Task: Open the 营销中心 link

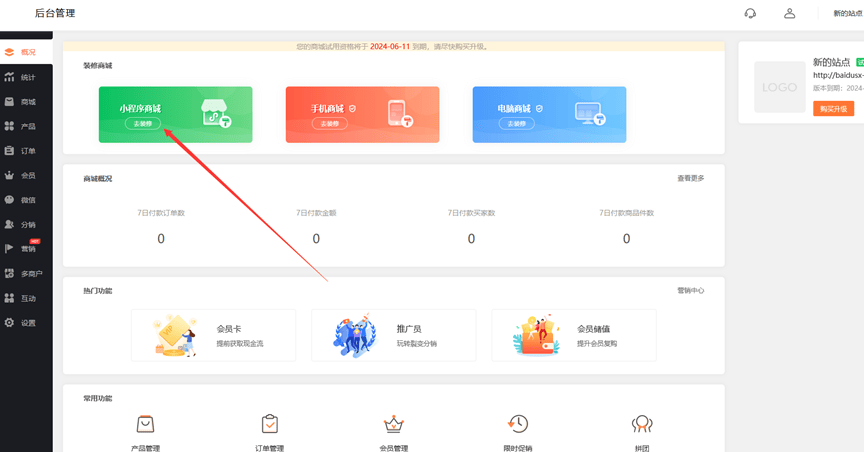Action: (x=690, y=290)
